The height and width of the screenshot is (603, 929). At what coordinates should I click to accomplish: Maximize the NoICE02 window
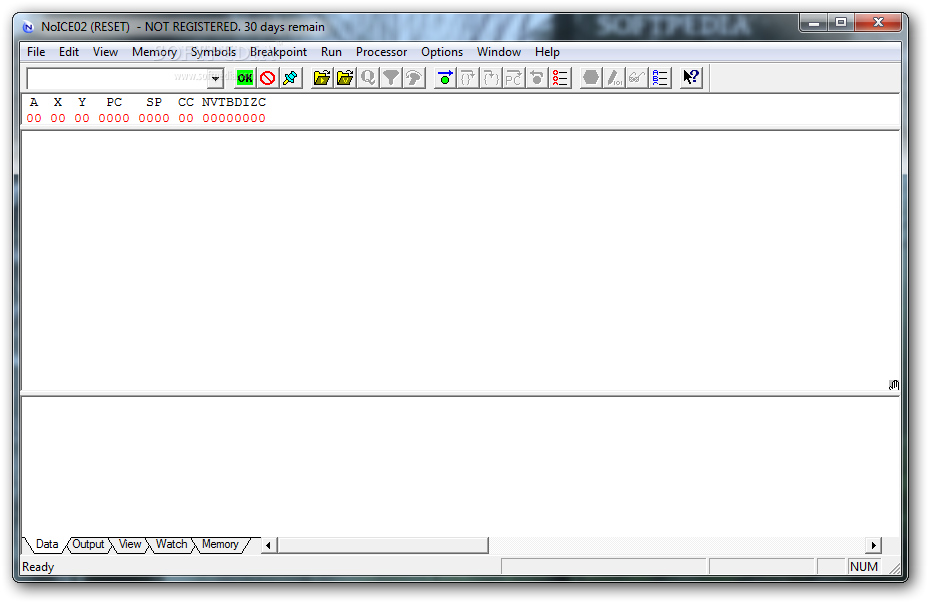(841, 23)
